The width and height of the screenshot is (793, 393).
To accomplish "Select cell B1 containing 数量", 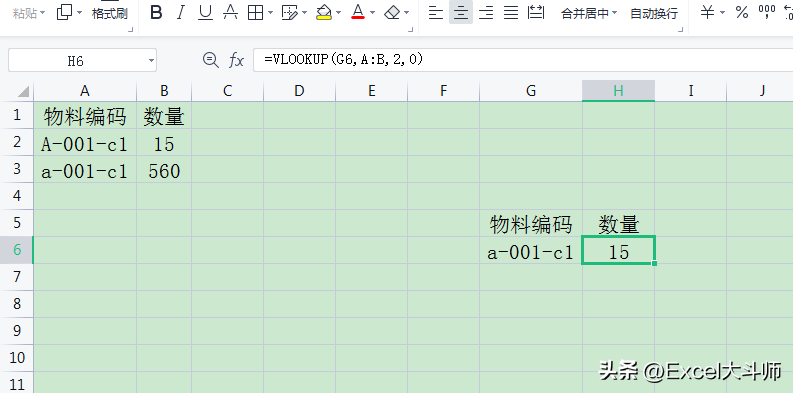I will click(x=164, y=116).
